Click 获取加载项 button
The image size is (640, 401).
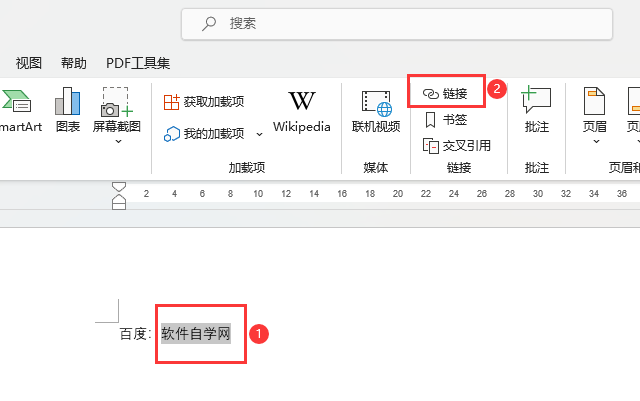pos(204,102)
